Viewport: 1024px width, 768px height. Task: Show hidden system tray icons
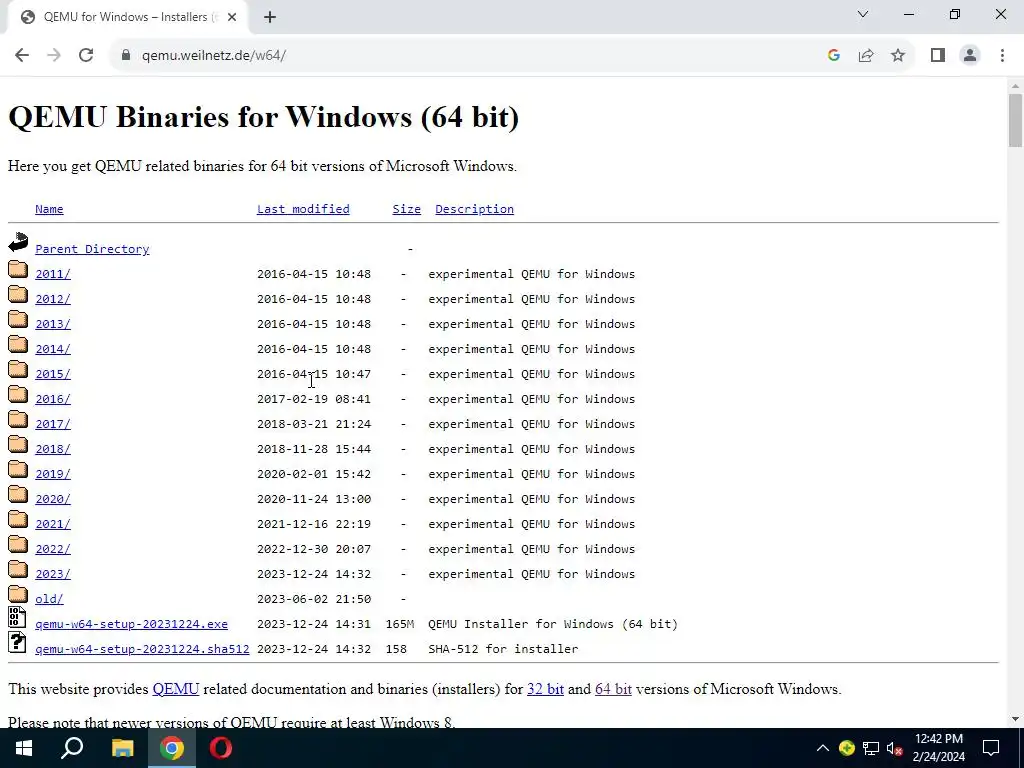tap(823, 748)
